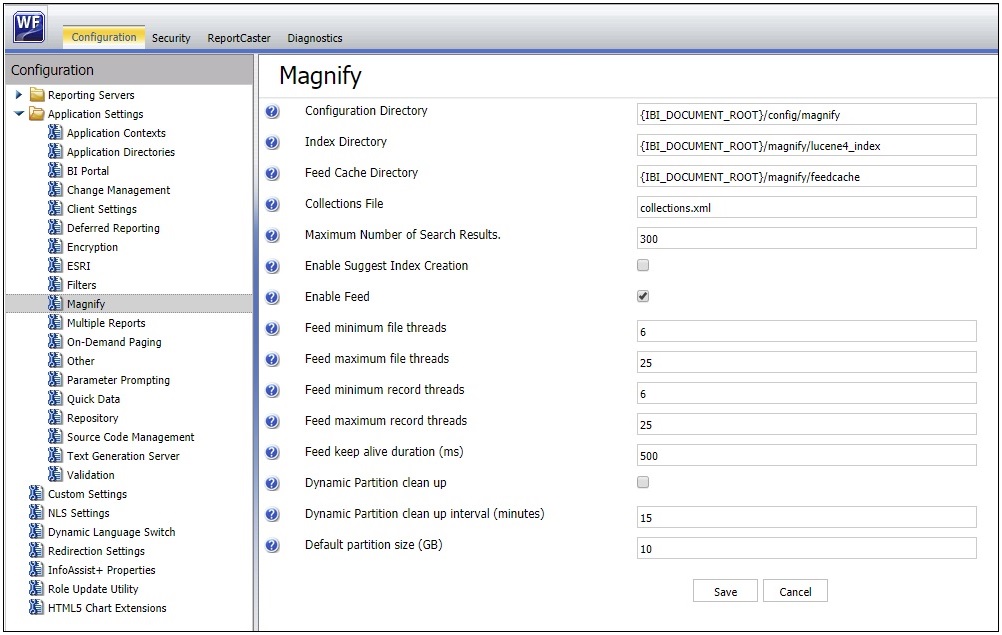Click the settings icon beside Application Contexts

56,133
